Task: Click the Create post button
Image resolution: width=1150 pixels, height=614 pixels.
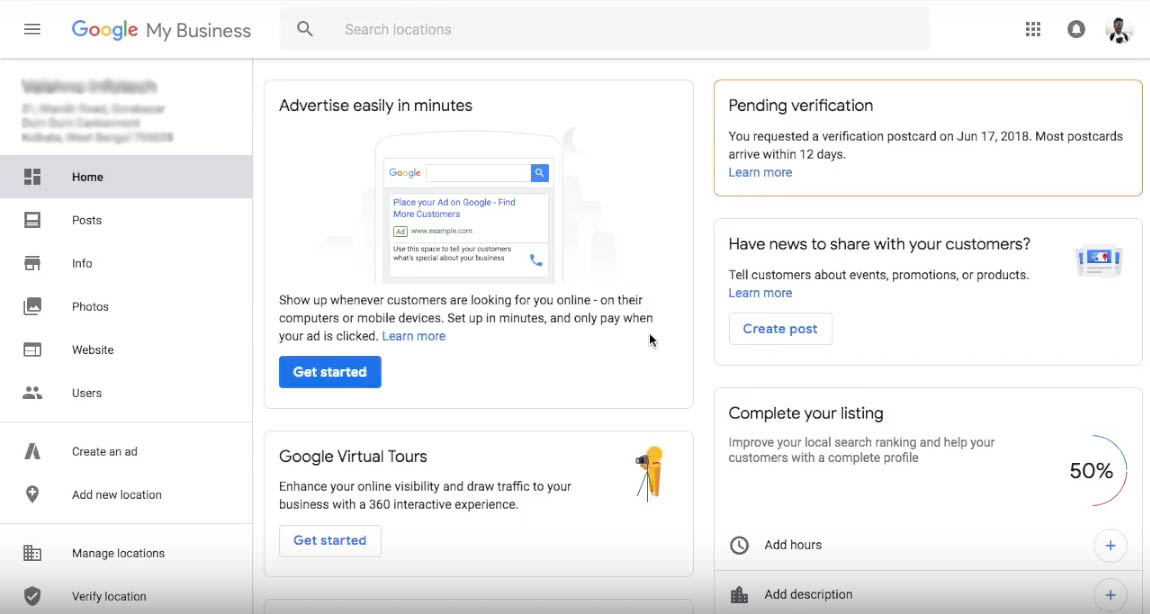Action: (780, 329)
